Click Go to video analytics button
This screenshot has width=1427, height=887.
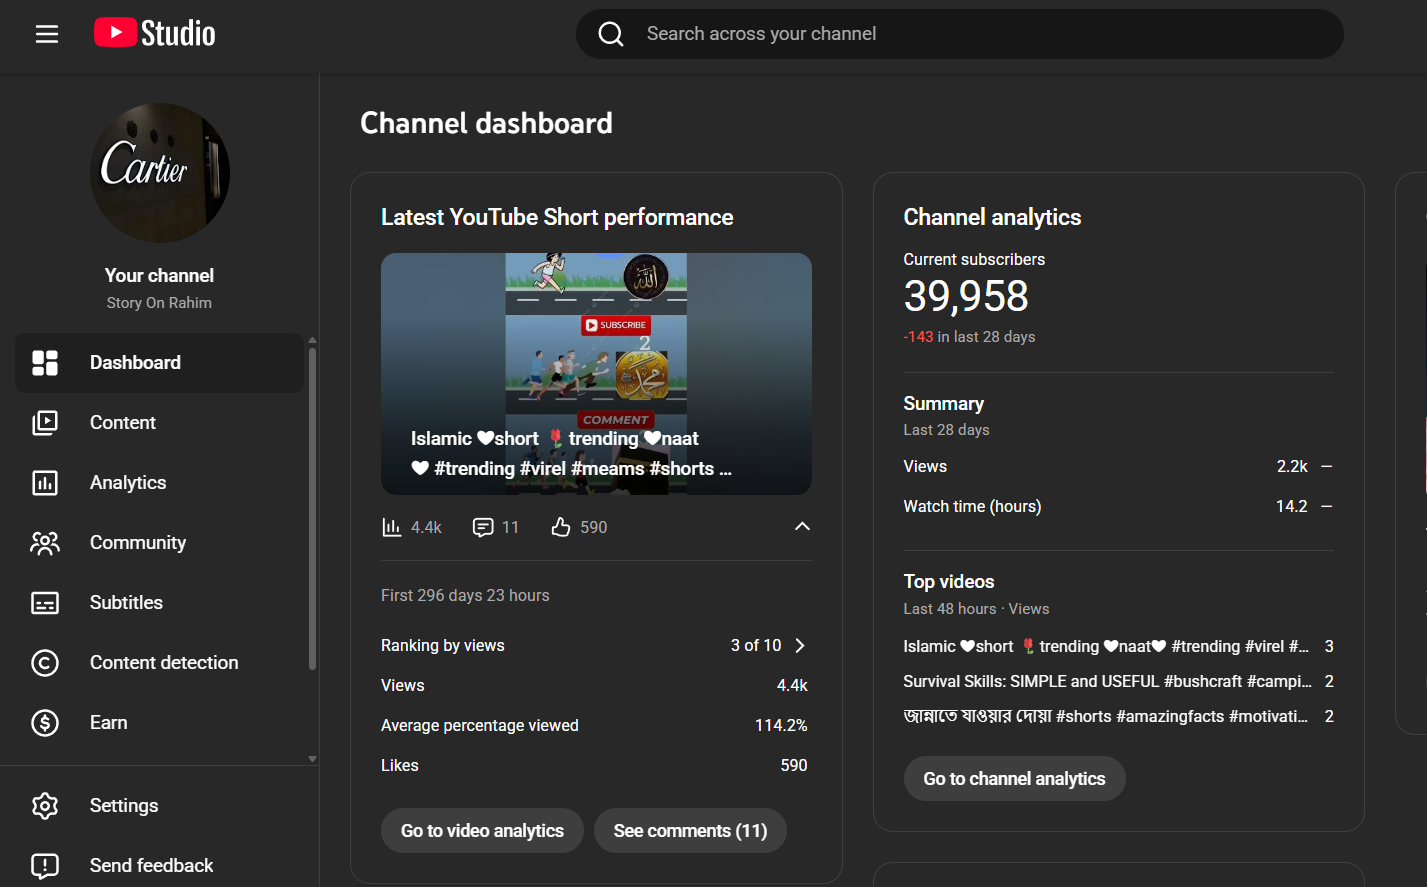pyautogui.click(x=482, y=831)
